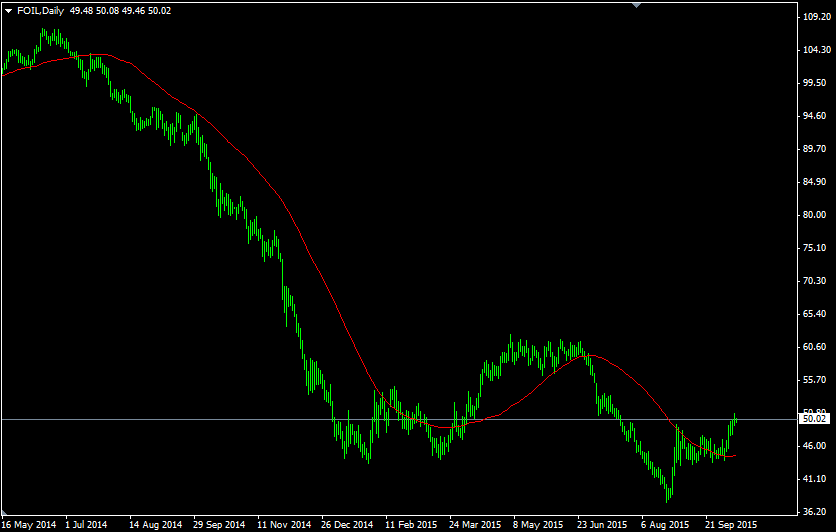
Task: Click the 104.30 price scale label
Action: [817, 50]
